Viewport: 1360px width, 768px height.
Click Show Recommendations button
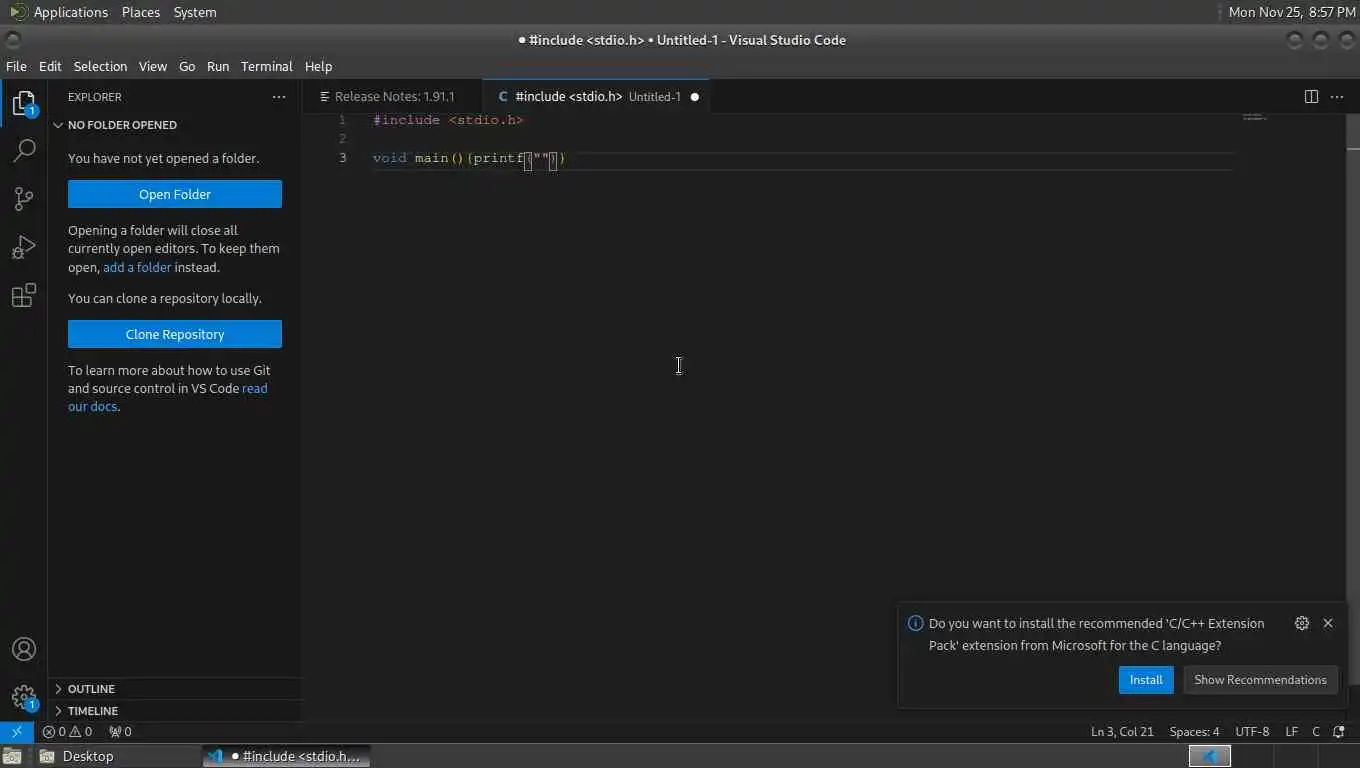(1260, 680)
